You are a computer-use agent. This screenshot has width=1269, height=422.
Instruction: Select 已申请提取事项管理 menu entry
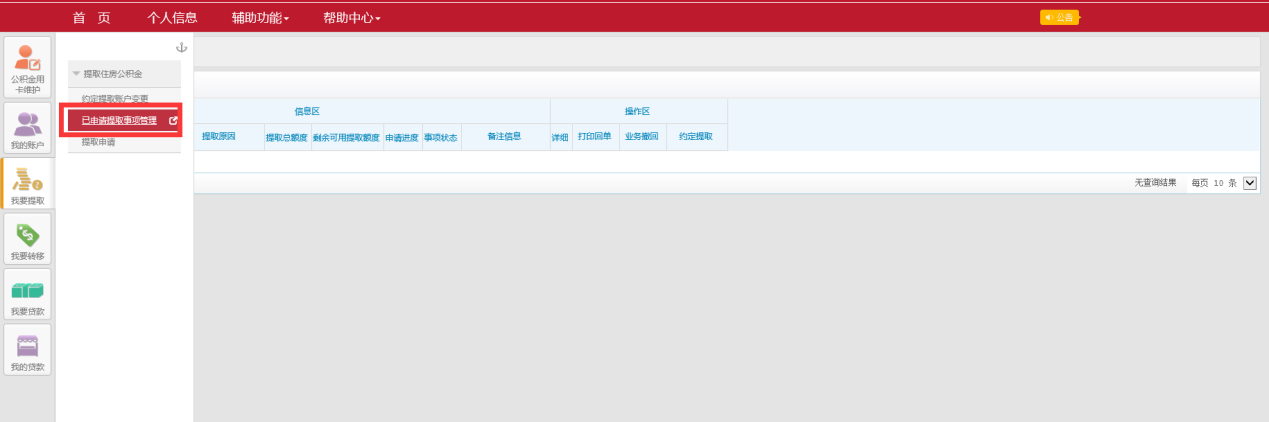tap(119, 121)
